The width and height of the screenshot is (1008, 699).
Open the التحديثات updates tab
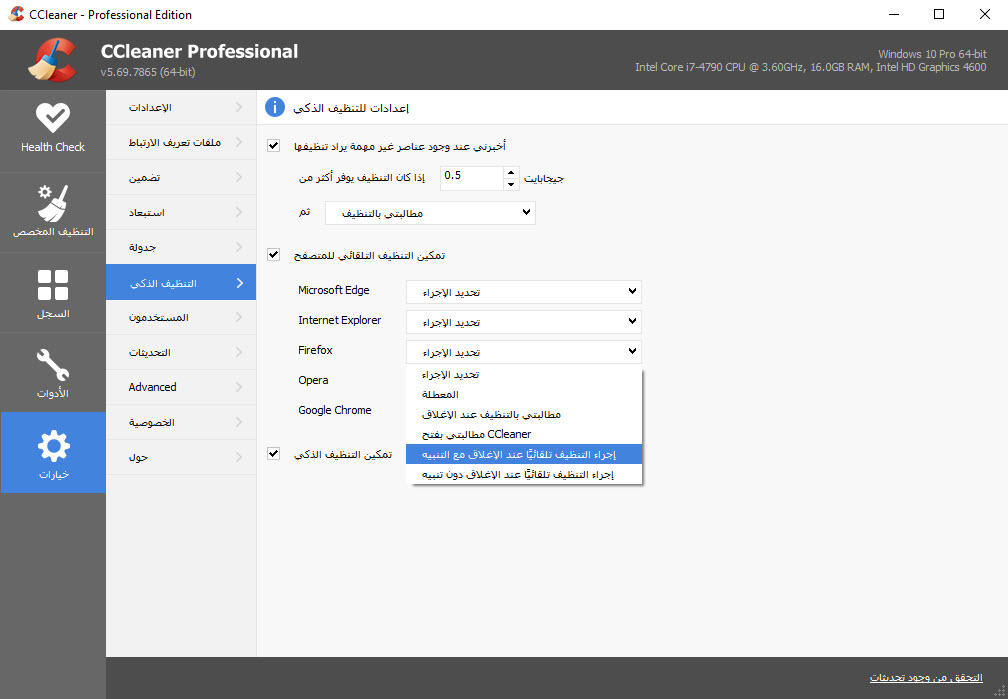click(x=181, y=352)
